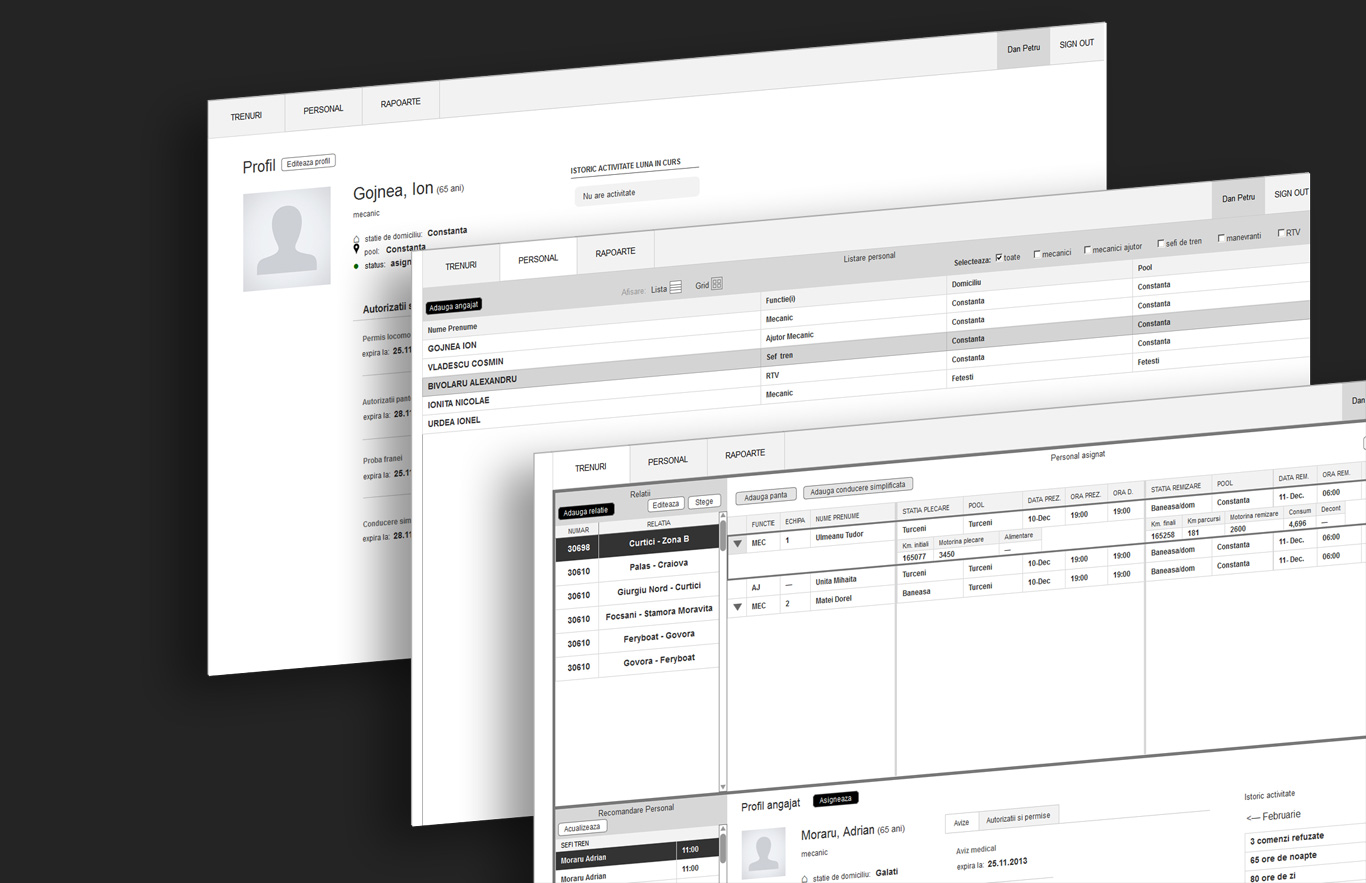Switch to Autorizatii si permise tab
Screen dimensions: 1366x883
click(x=1018, y=817)
